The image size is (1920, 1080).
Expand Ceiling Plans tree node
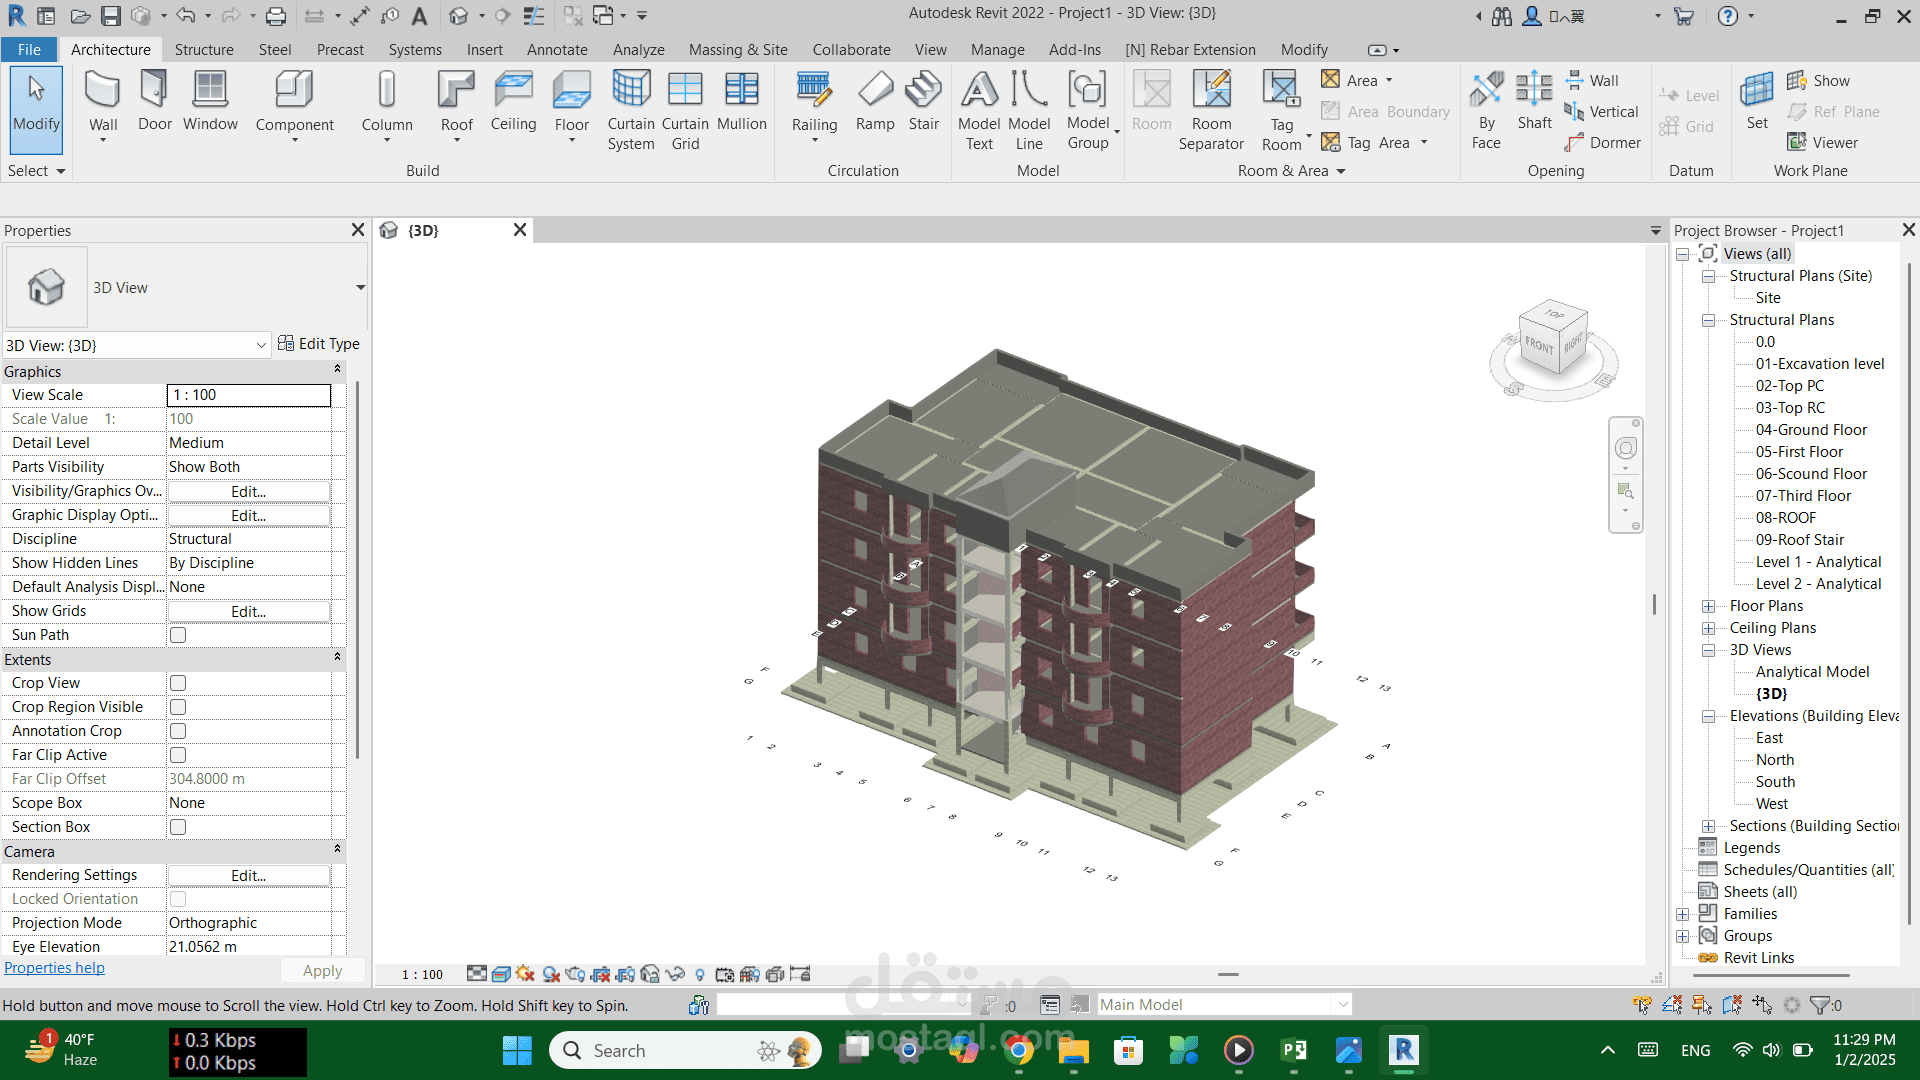pos(1708,628)
